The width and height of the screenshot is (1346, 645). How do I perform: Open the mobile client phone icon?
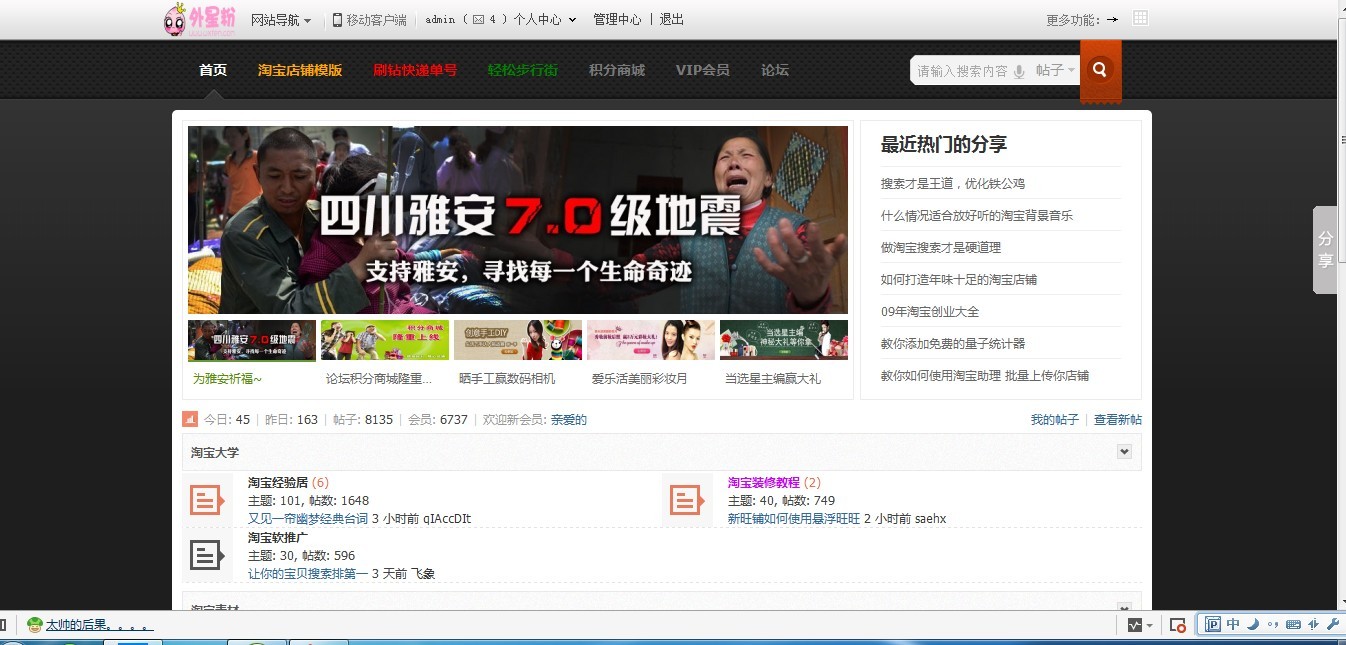(x=337, y=19)
